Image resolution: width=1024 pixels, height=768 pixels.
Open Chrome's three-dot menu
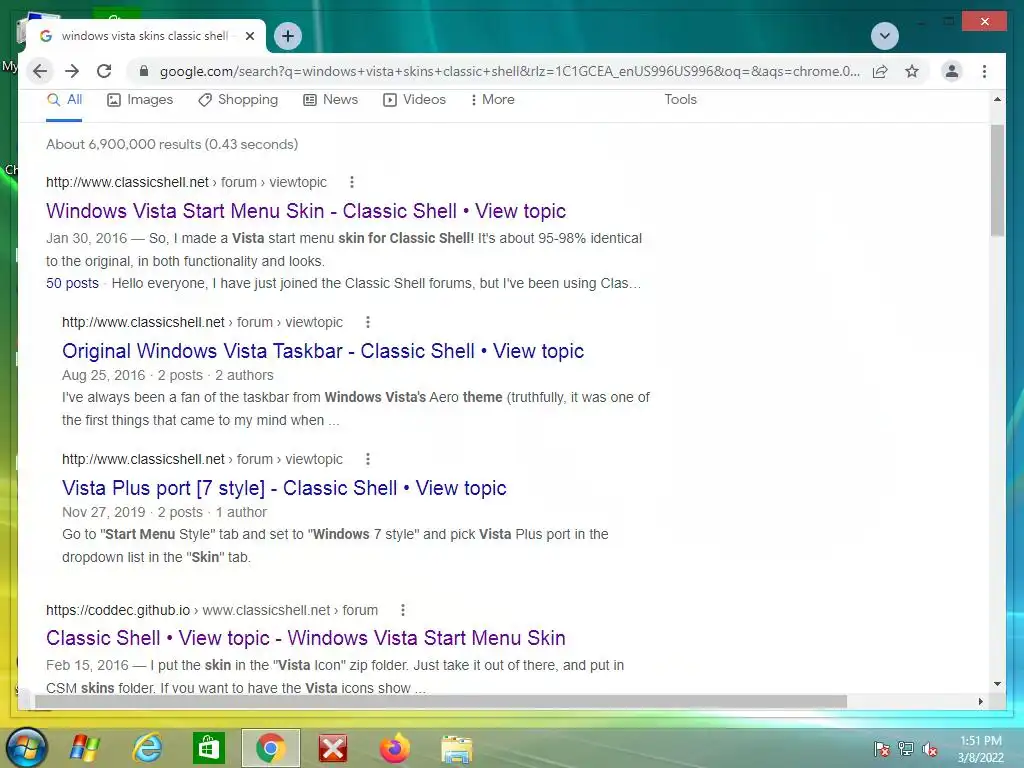[x=984, y=71]
